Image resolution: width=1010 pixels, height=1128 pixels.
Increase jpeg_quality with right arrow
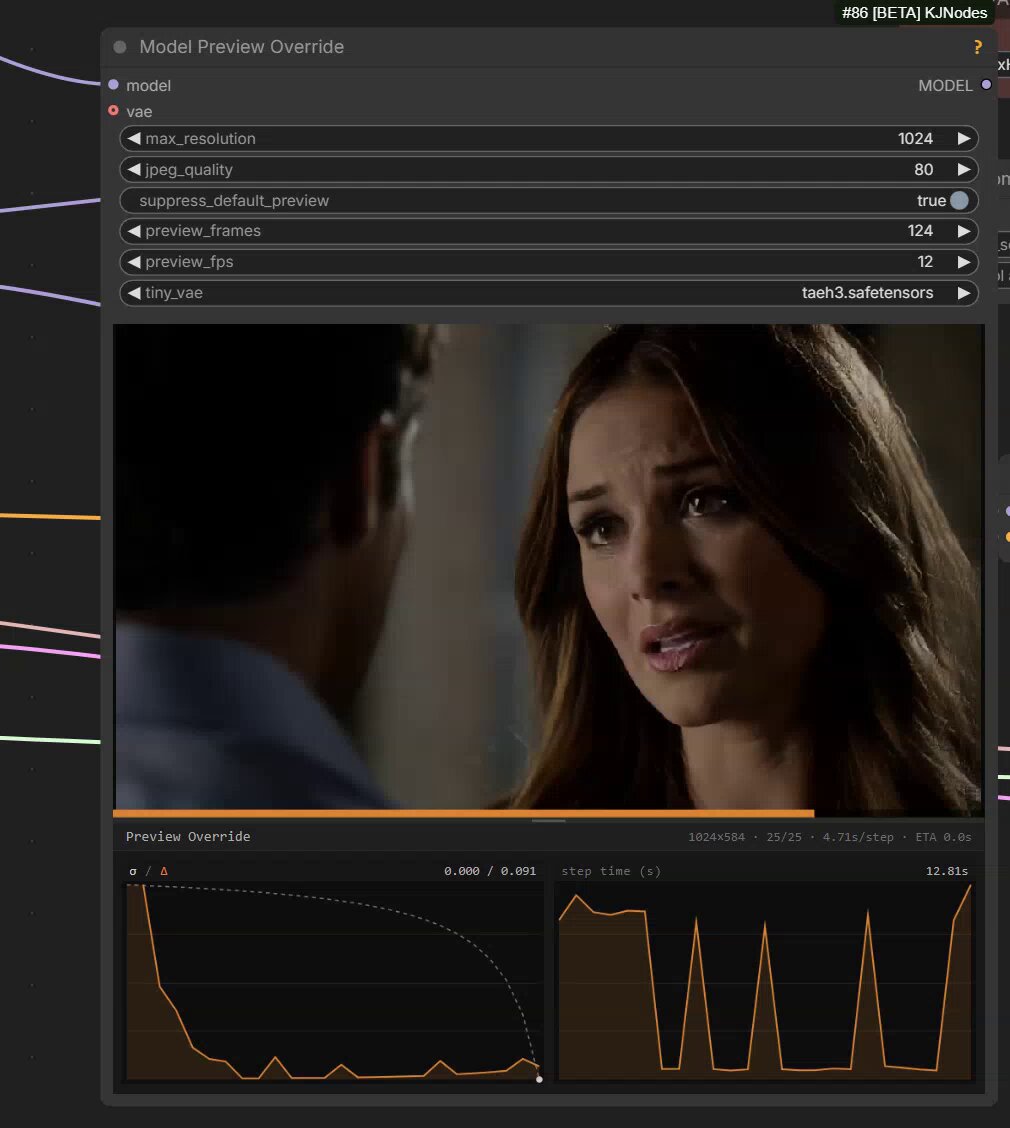pos(964,169)
